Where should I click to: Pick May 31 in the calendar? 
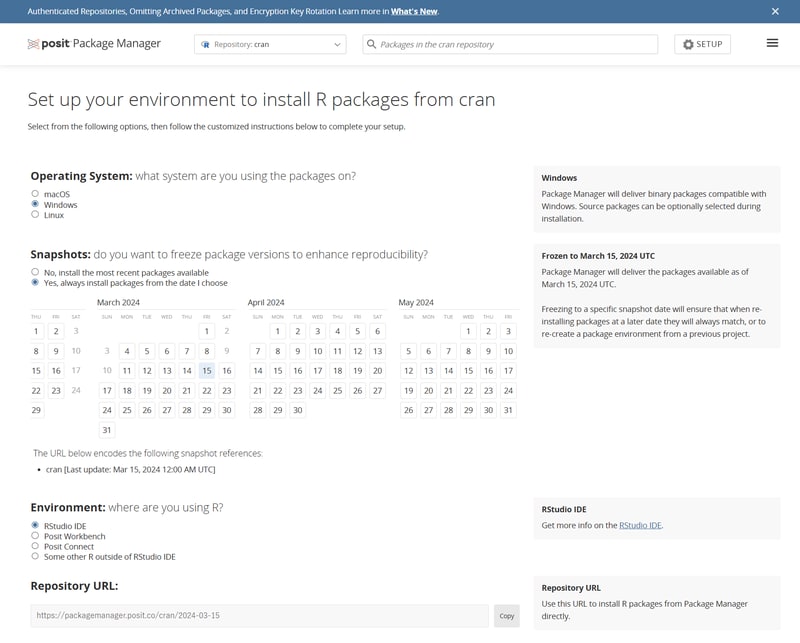508,410
